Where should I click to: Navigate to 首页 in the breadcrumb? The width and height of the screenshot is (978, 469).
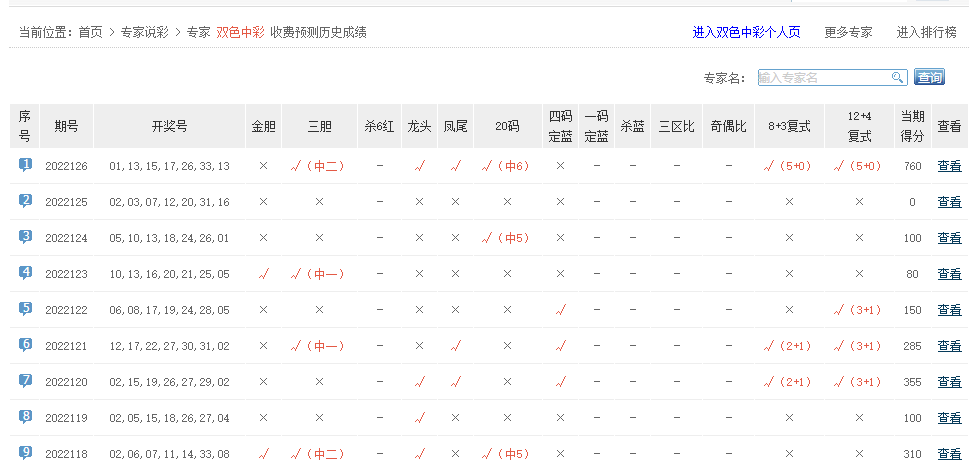pyautogui.click(x=90, y=32)
